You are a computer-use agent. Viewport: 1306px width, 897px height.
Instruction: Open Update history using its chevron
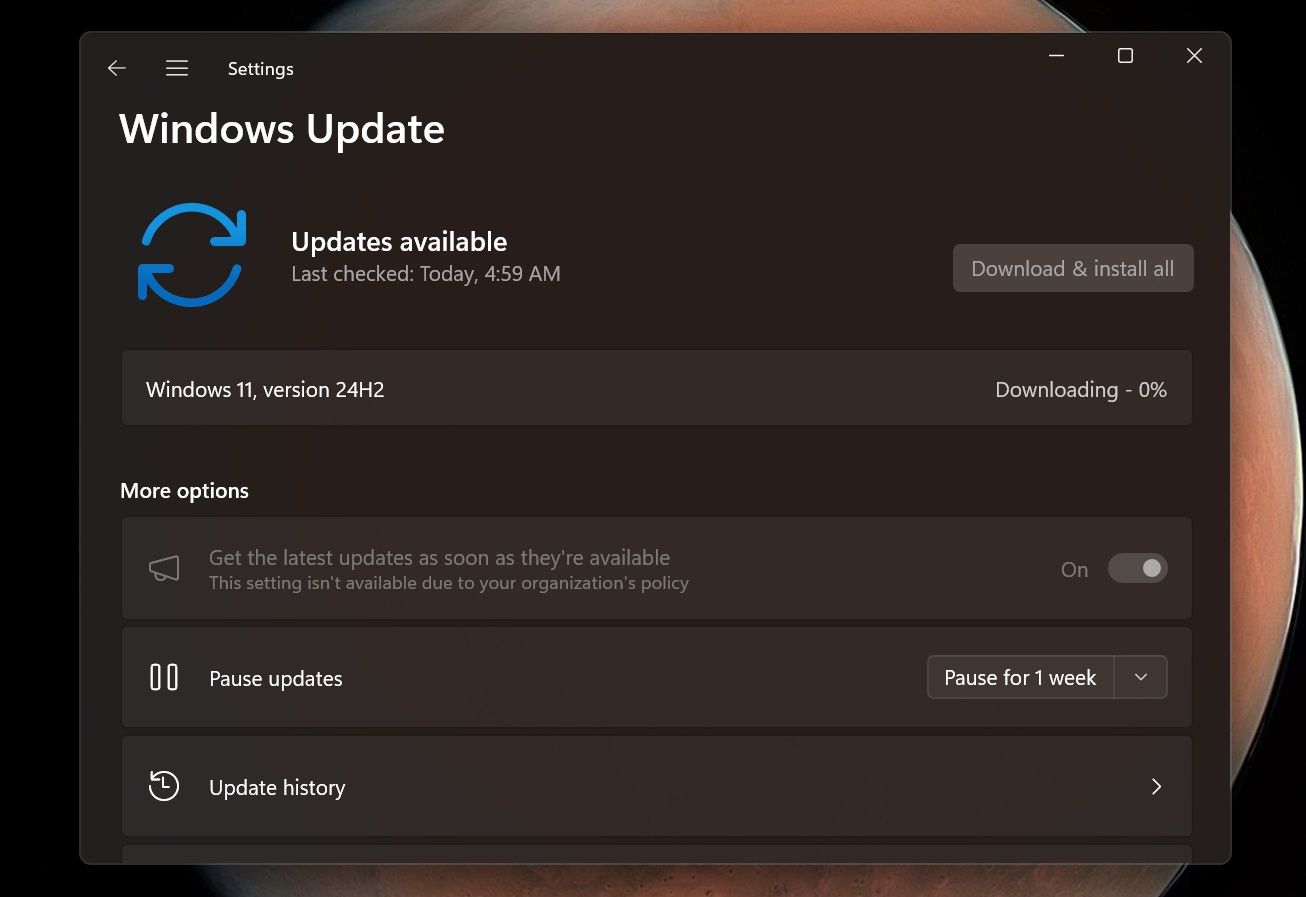1157,787
